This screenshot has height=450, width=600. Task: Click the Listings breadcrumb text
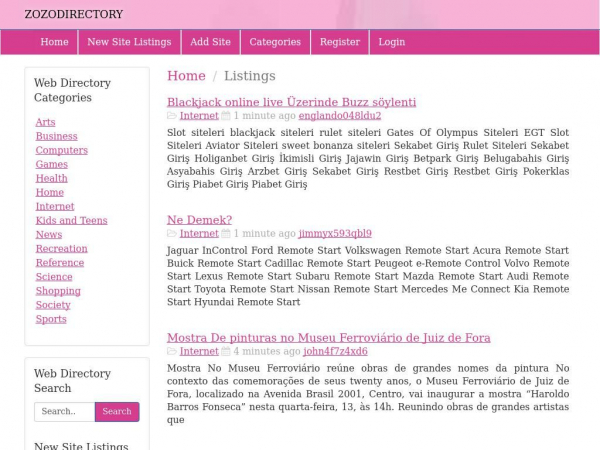coord(250,76)
